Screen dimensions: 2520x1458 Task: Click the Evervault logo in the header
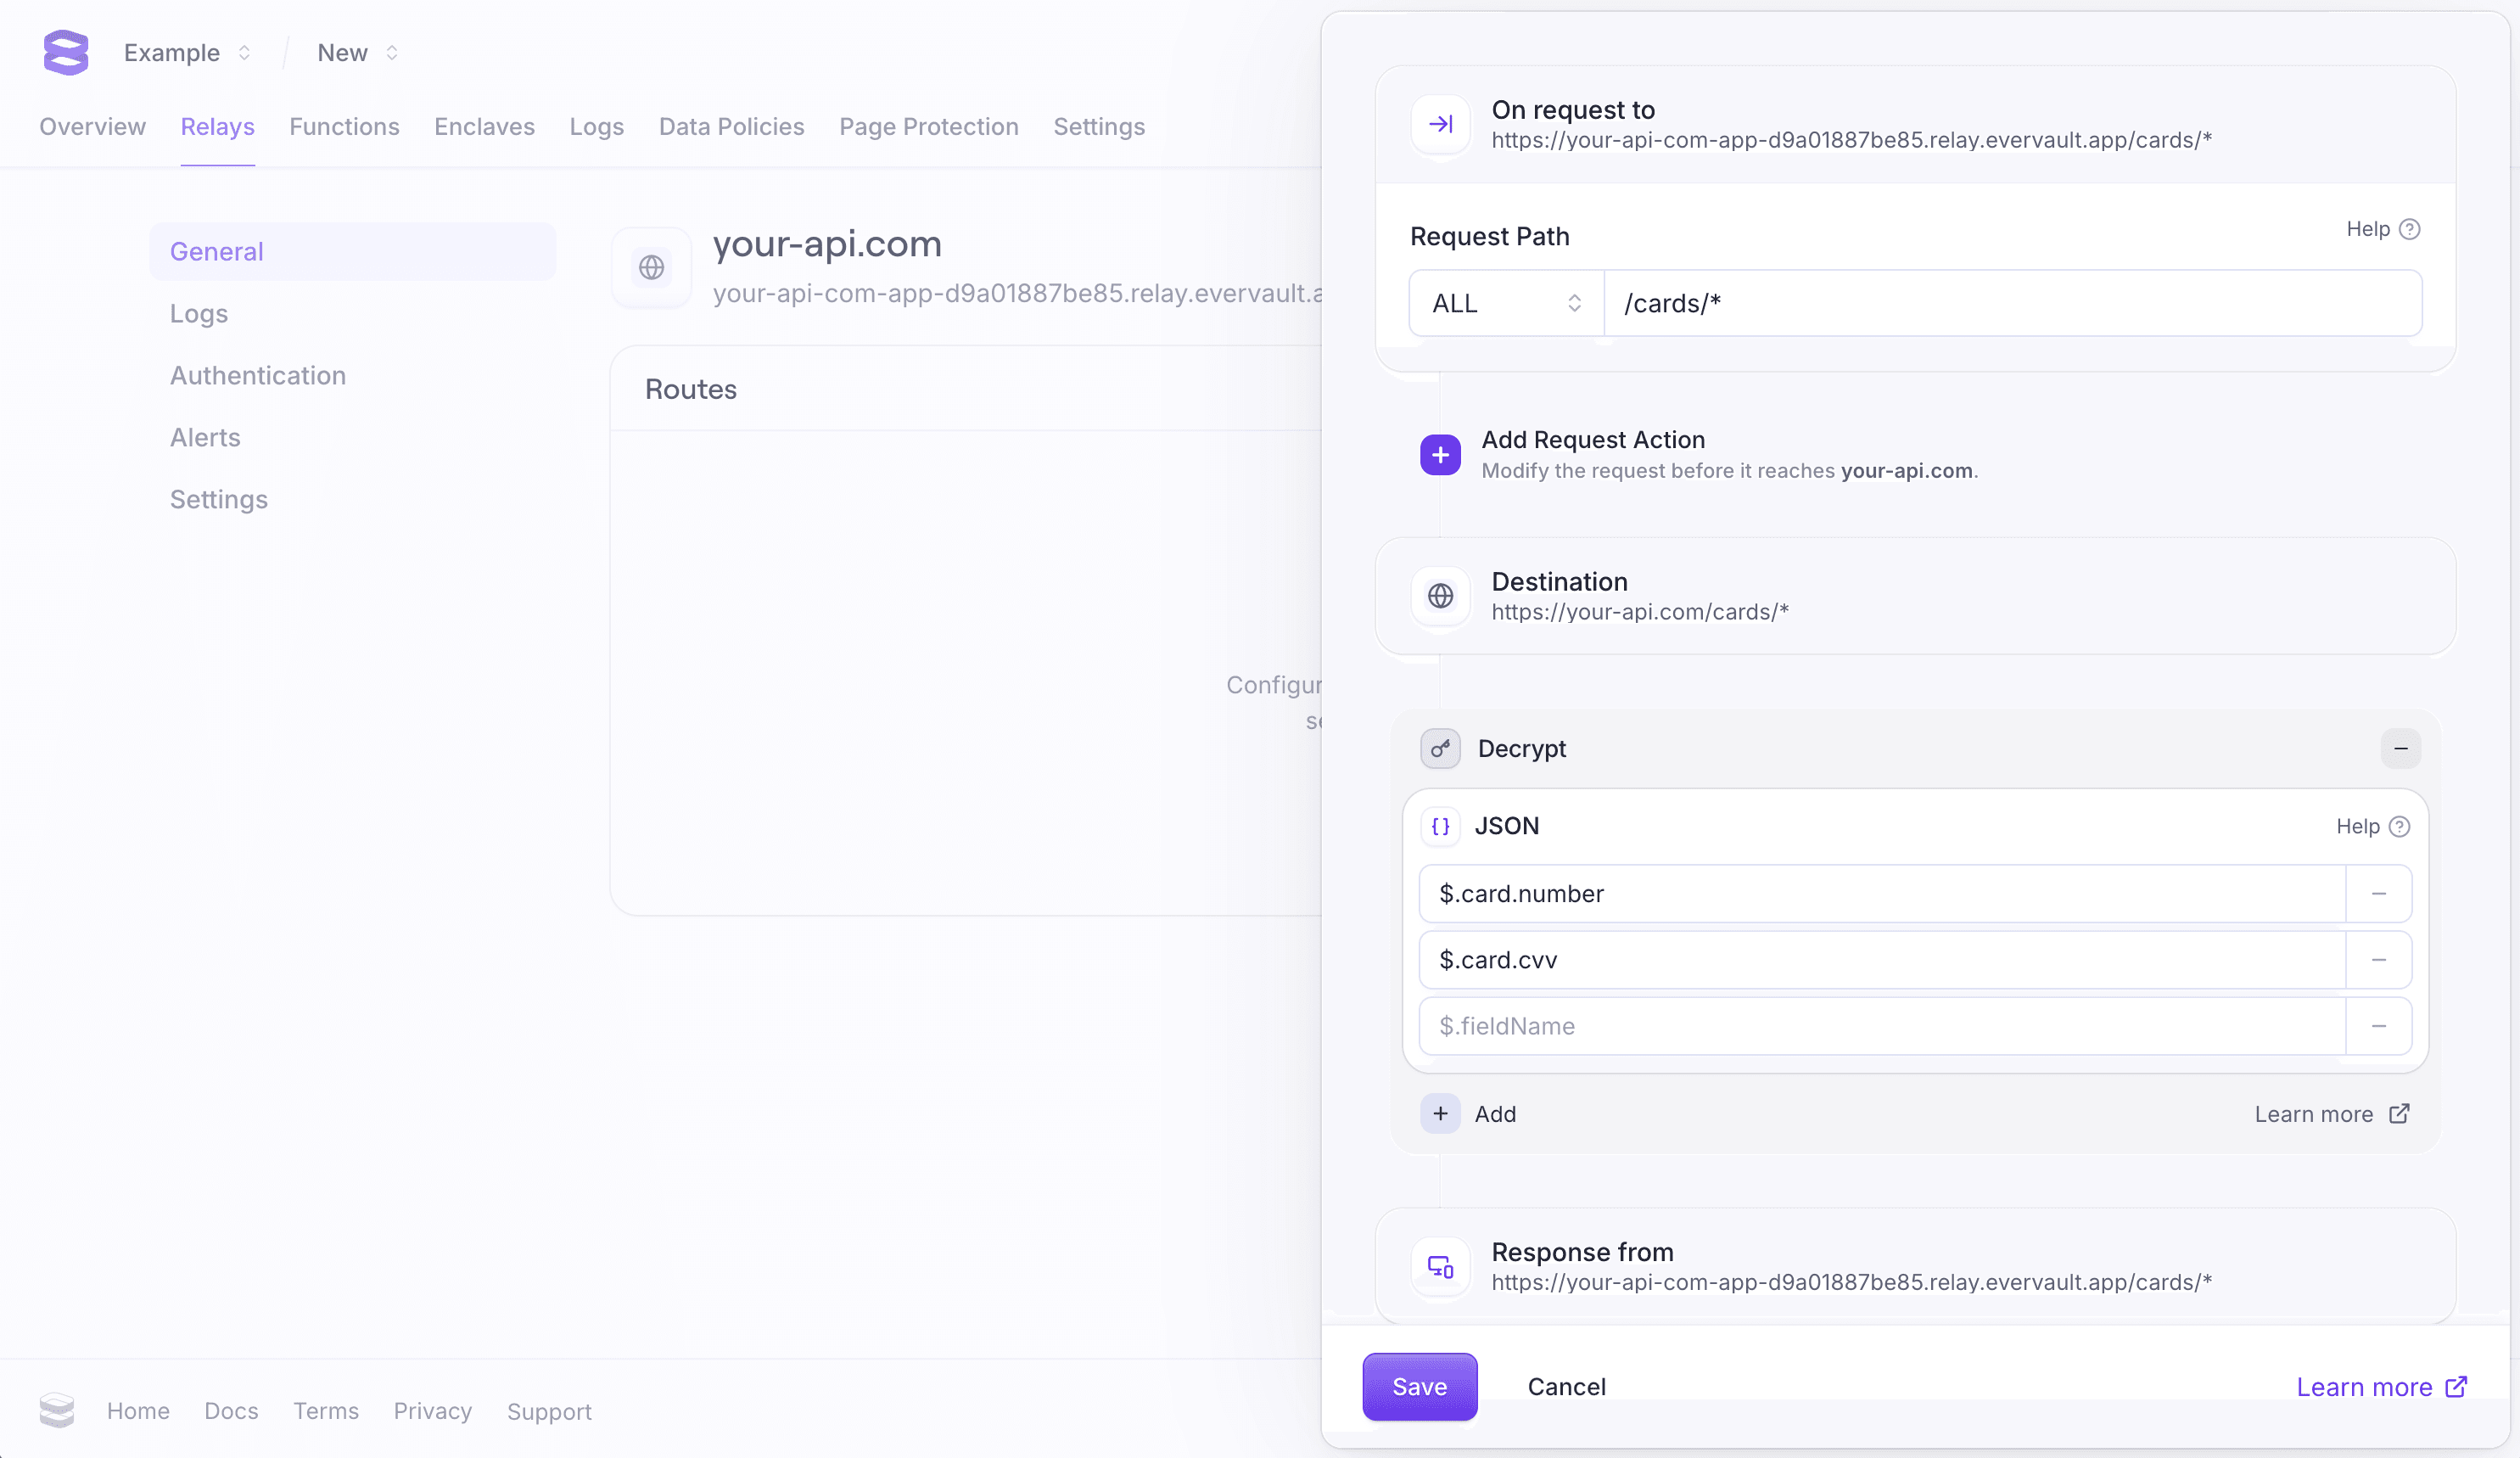[x=66, y=52]
